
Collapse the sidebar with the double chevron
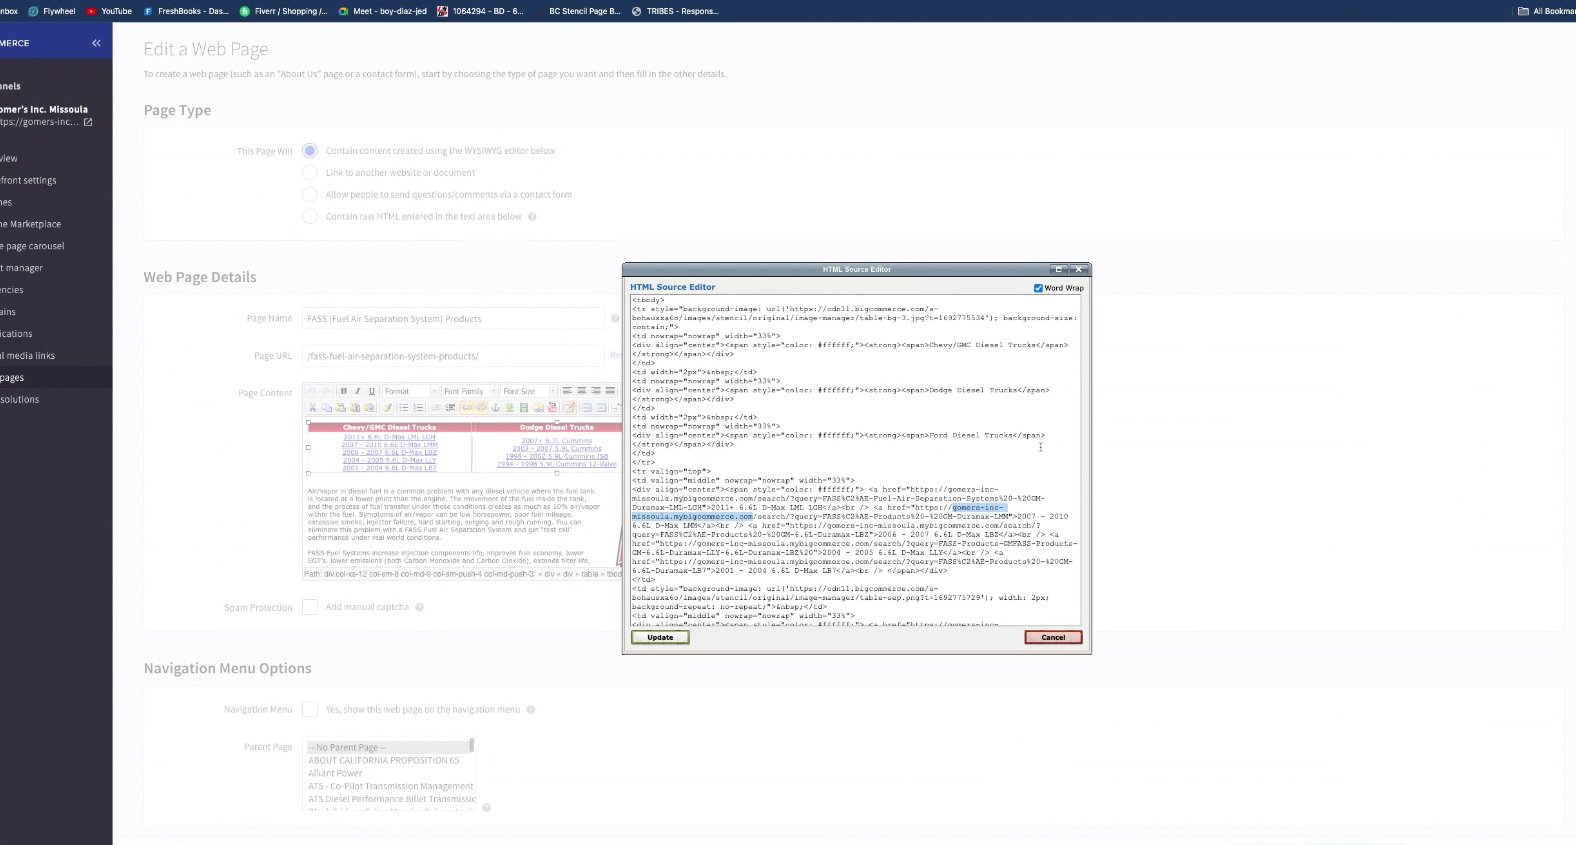[x=96, y=43]
